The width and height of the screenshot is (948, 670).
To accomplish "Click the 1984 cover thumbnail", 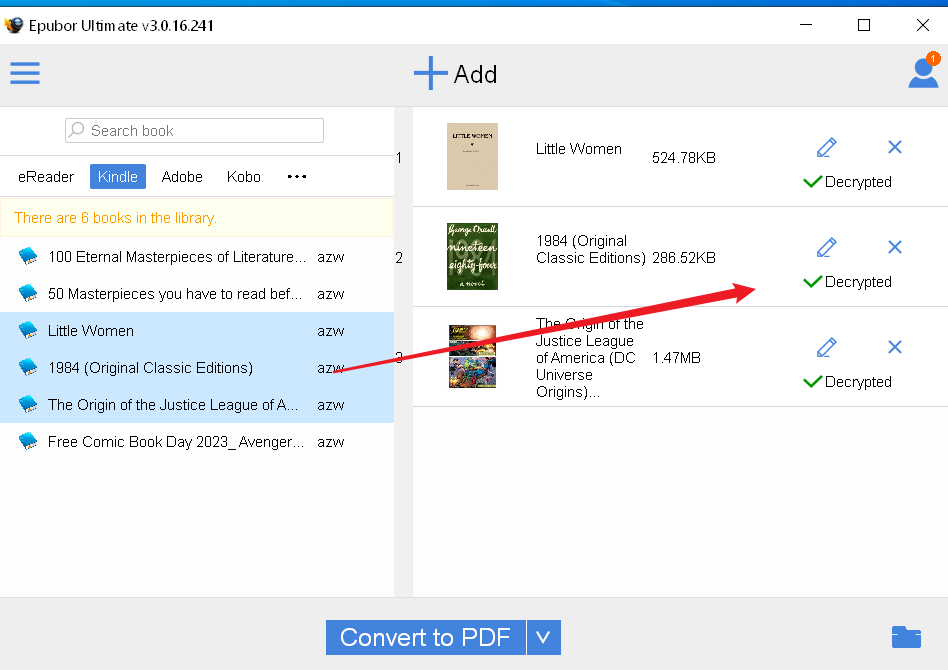I will click(472, 256).
